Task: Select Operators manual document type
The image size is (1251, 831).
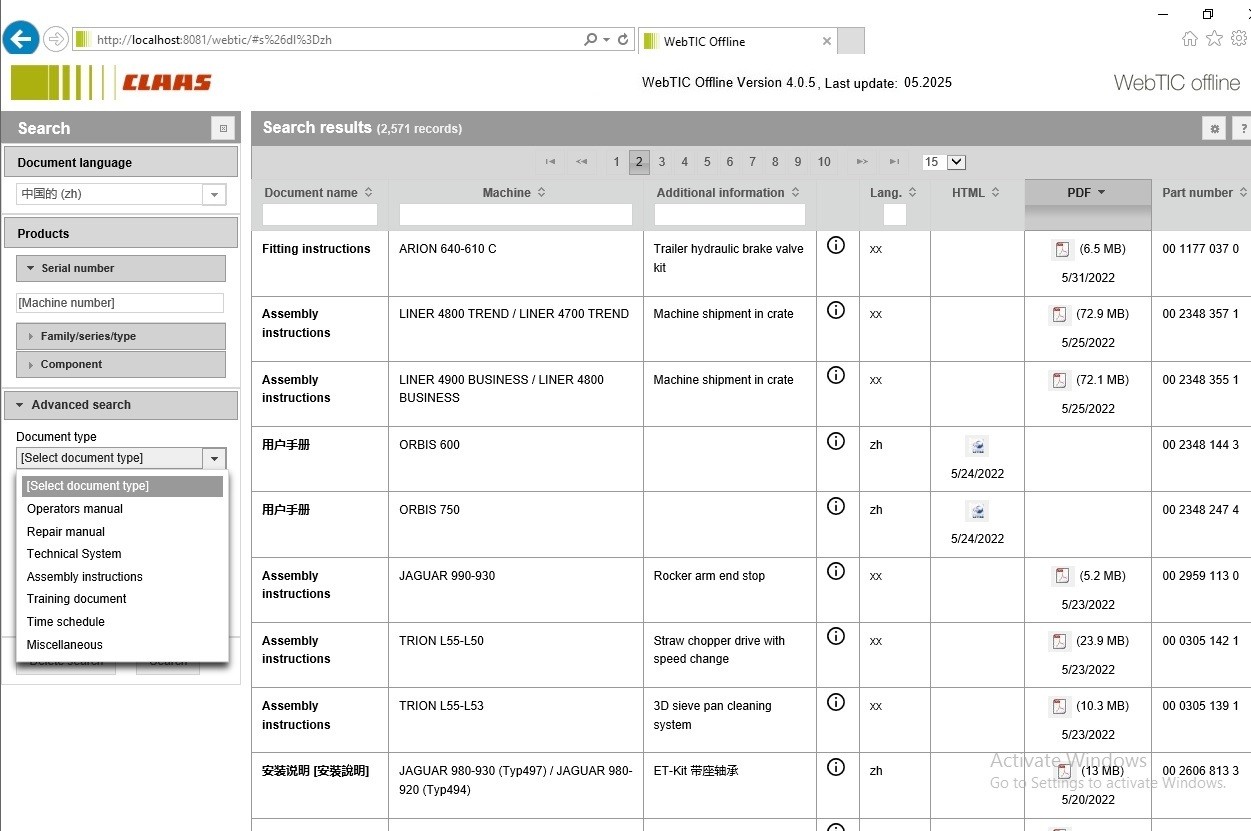Action: 122,509
